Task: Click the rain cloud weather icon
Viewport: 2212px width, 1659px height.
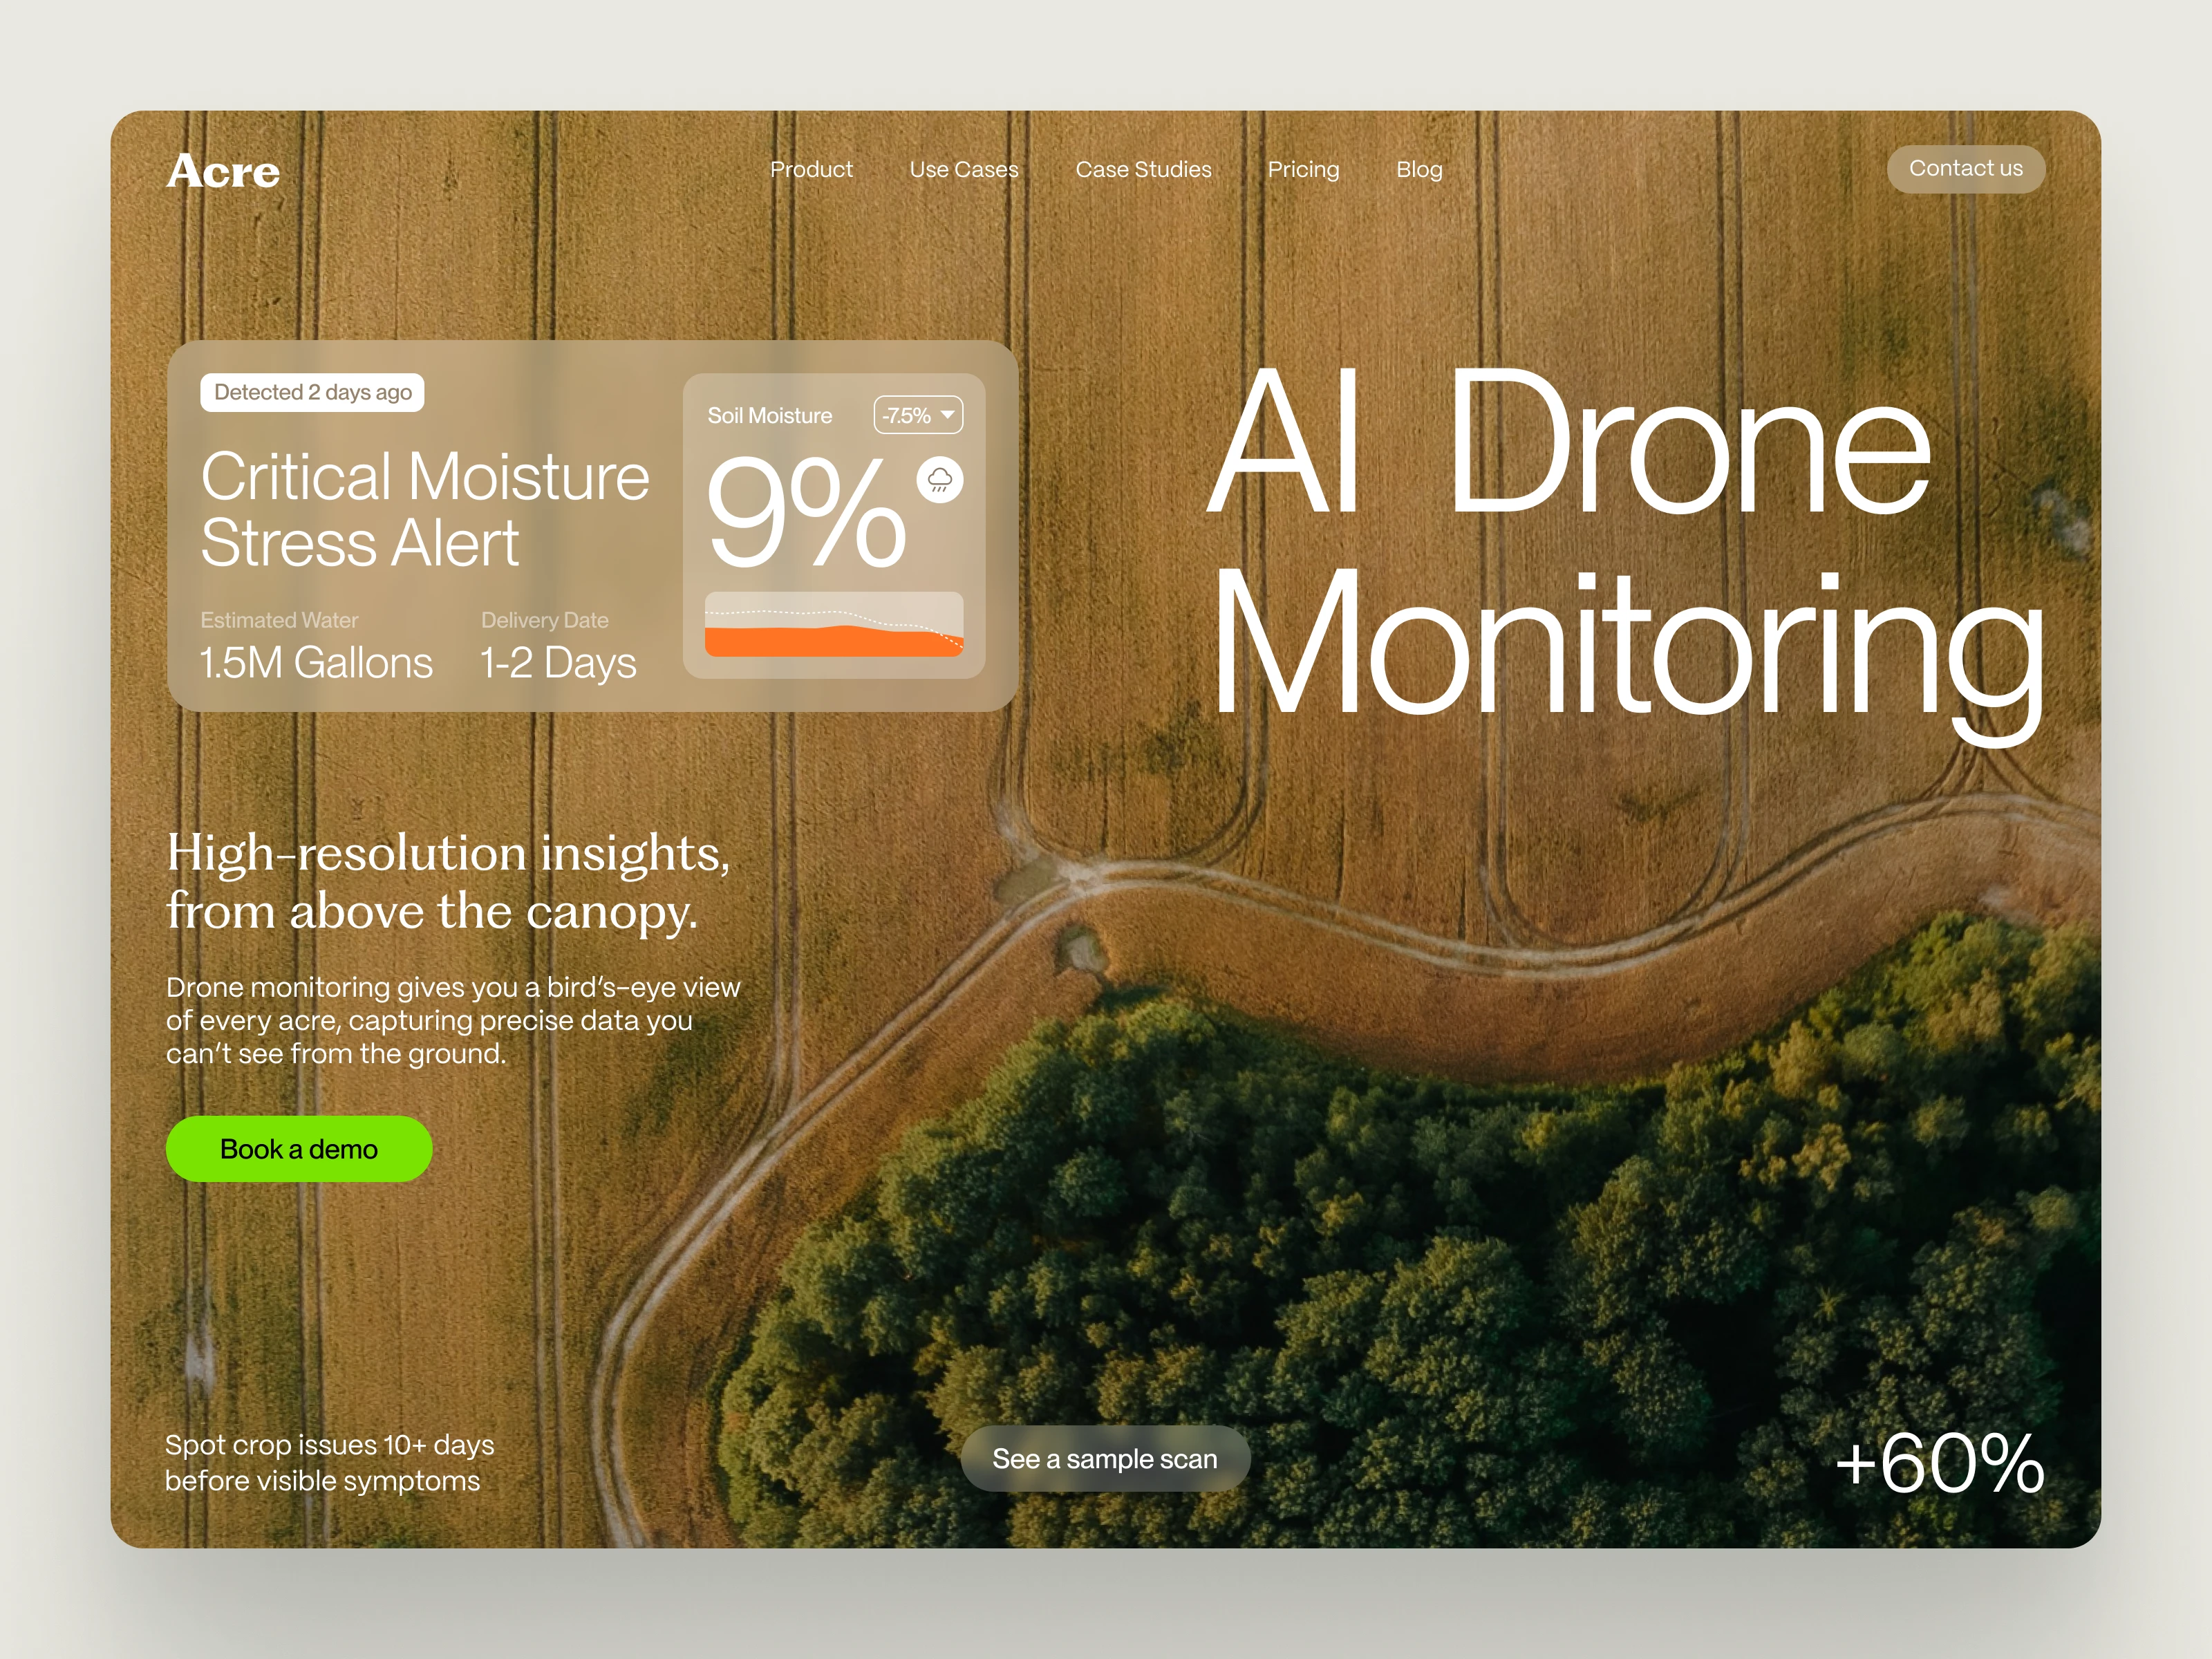Action: (x=940, y=480)
